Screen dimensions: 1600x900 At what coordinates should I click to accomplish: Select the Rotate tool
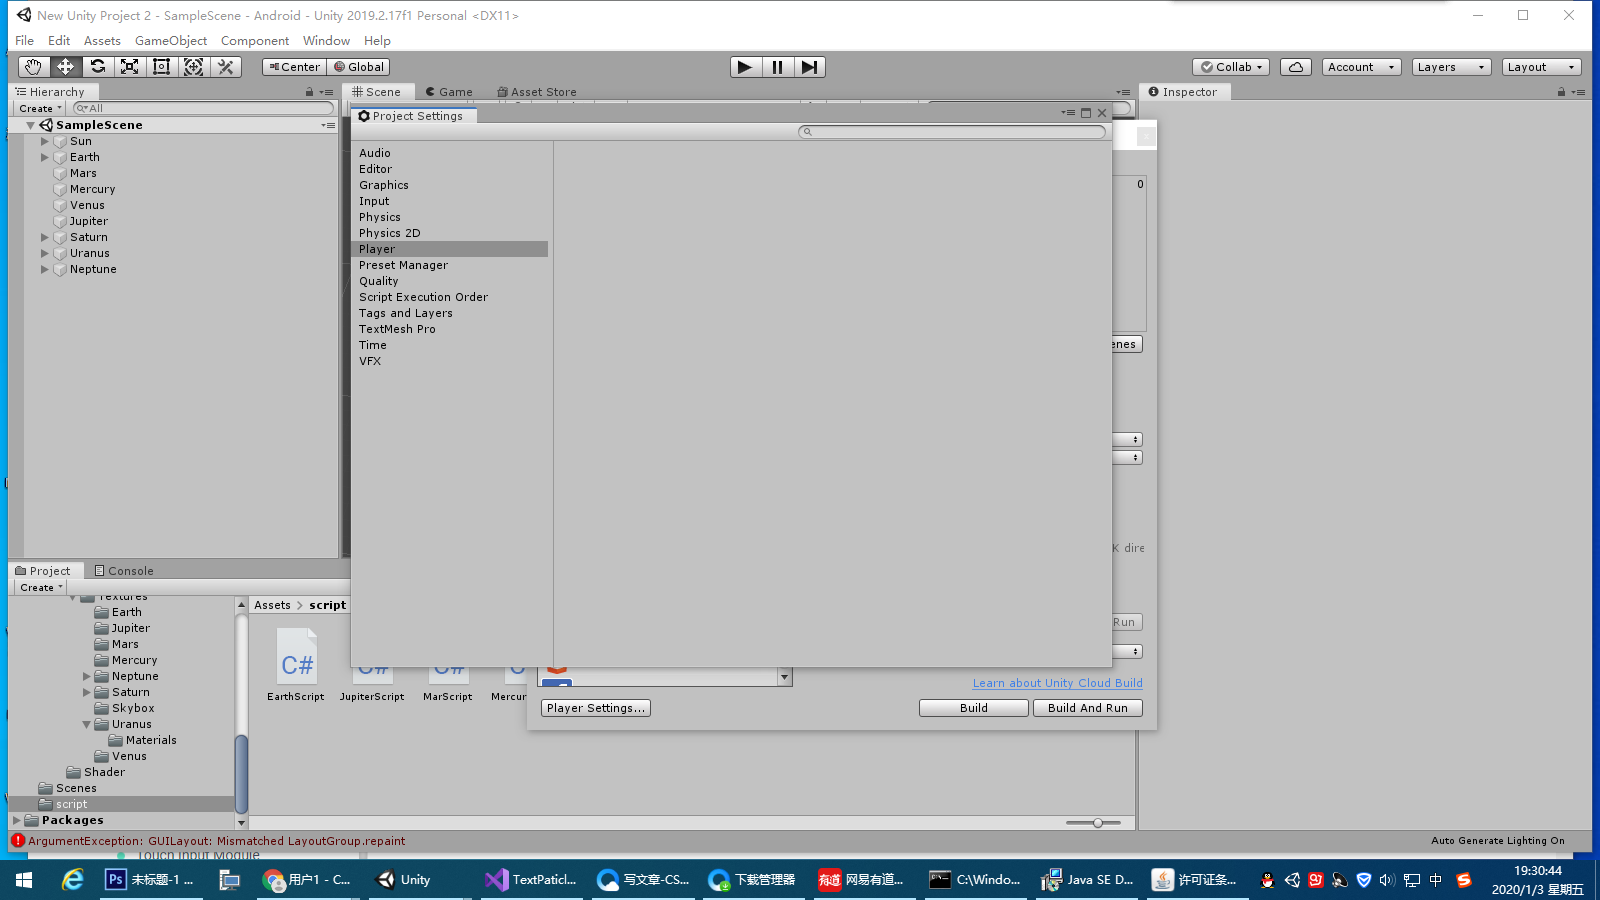click(98, 67)
